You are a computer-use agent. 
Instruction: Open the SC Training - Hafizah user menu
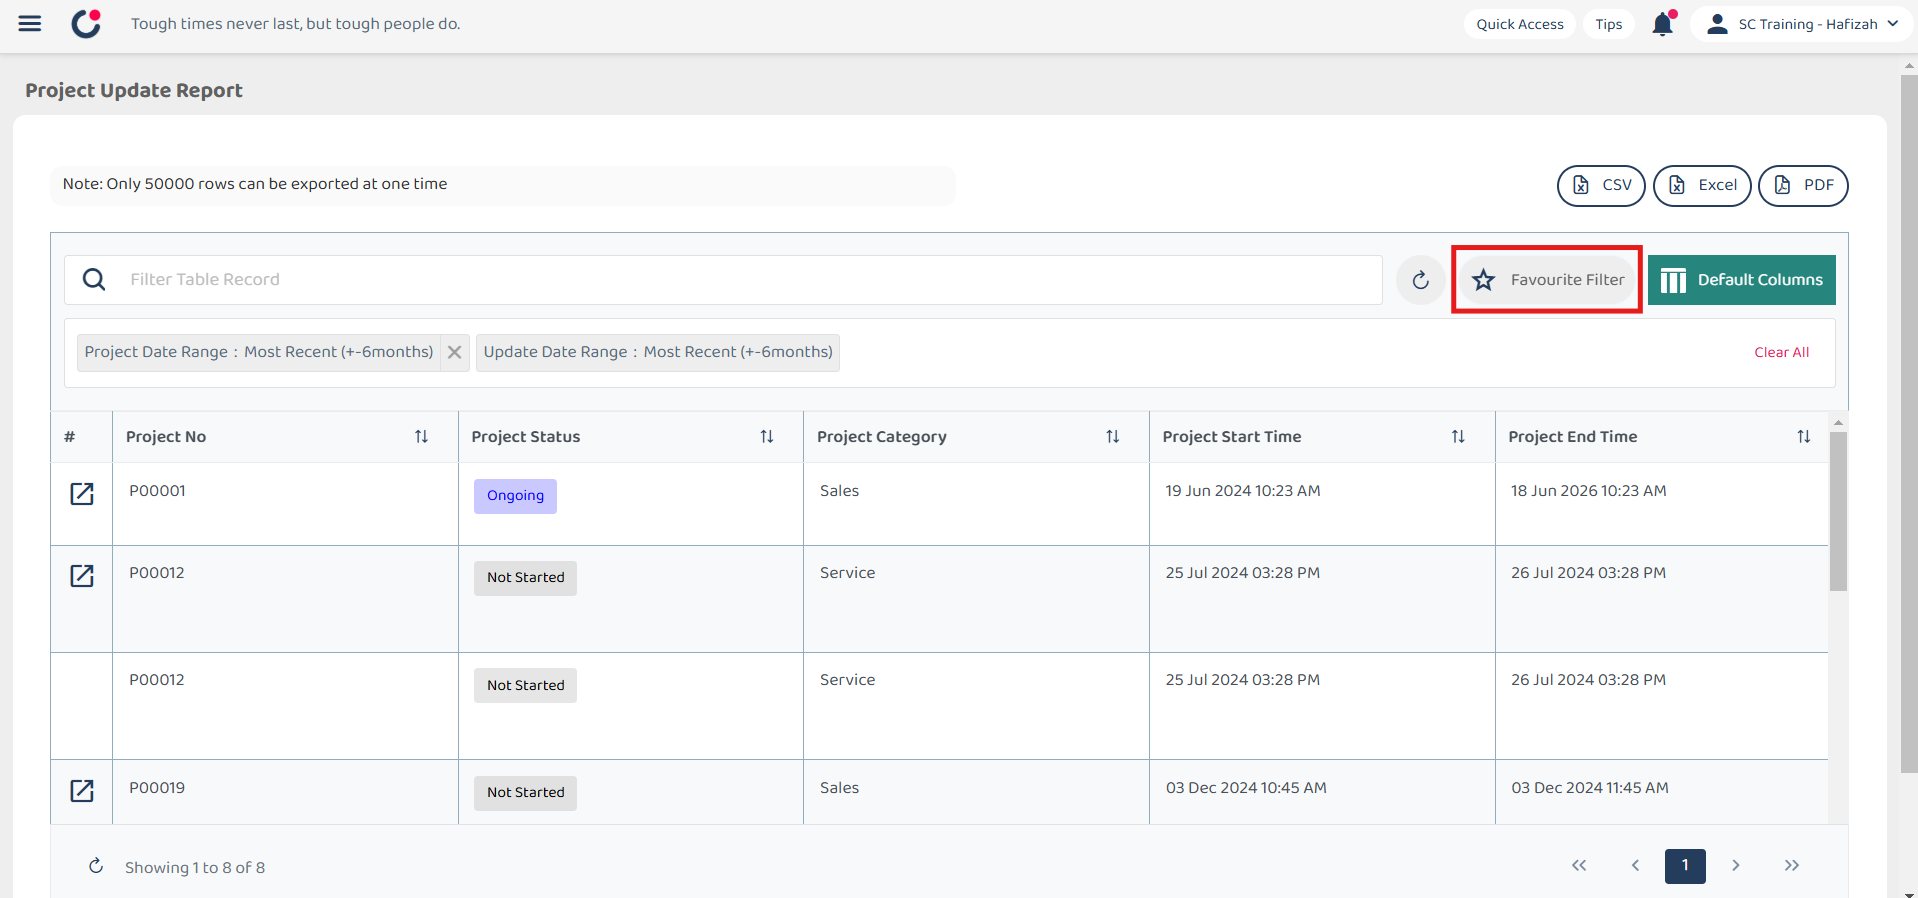pos(1802,24)
